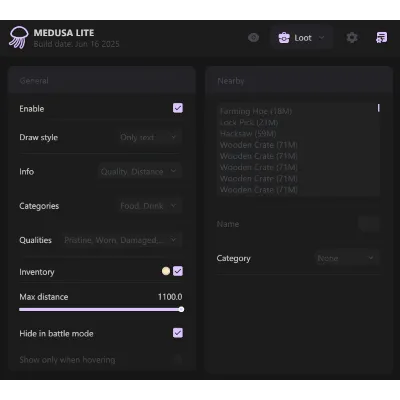Screen dimensions: 400x400
Task: Expand the Qualities dropdown
Action: (121, 240)
